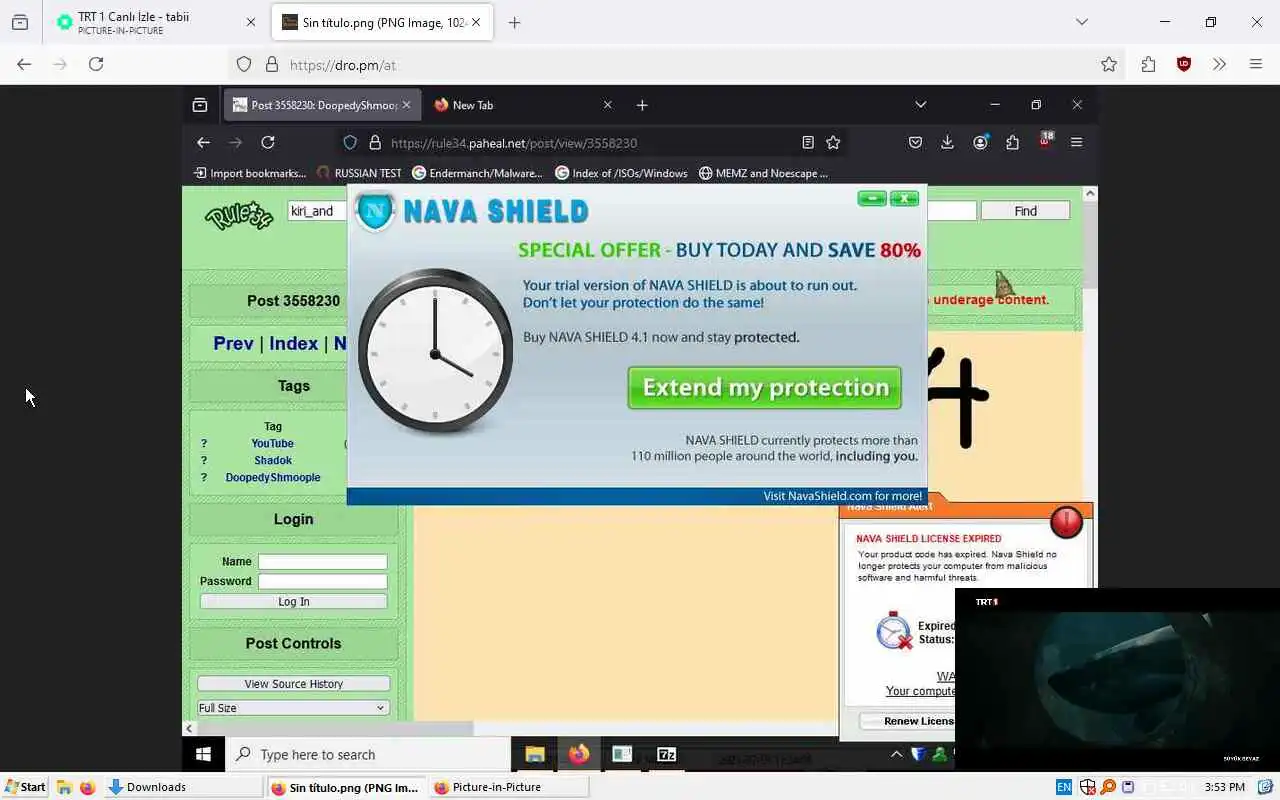Open the RUSSIAN TEST bookmark
Image resolution: width=1280 pixels, height=800 pixels.
(x=359, y=173)
